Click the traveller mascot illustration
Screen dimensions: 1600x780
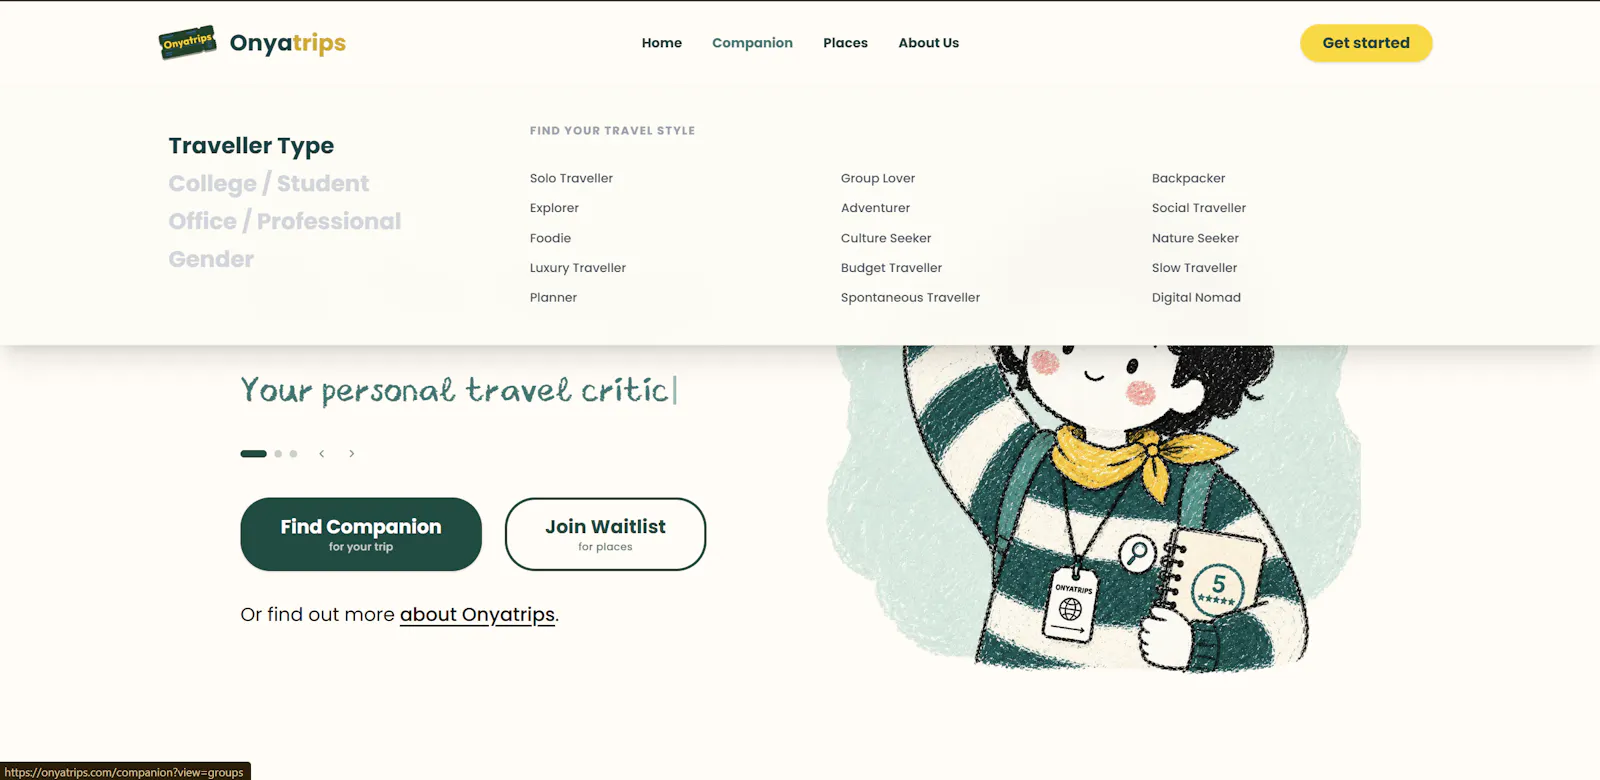click(x=1093, y=508)
